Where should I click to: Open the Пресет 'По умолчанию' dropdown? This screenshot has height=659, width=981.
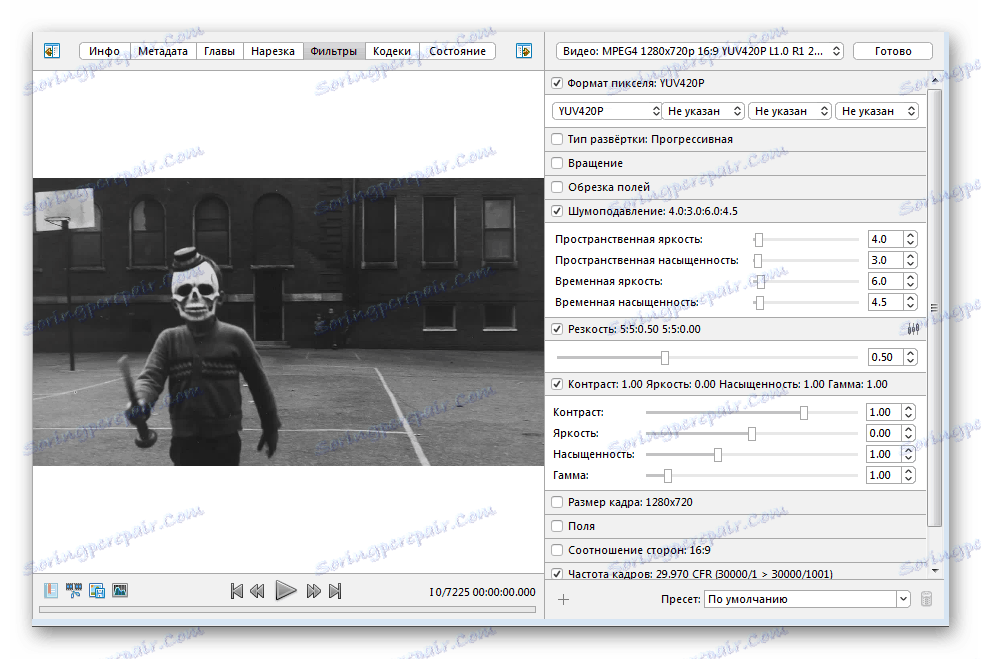coord(805,599)
